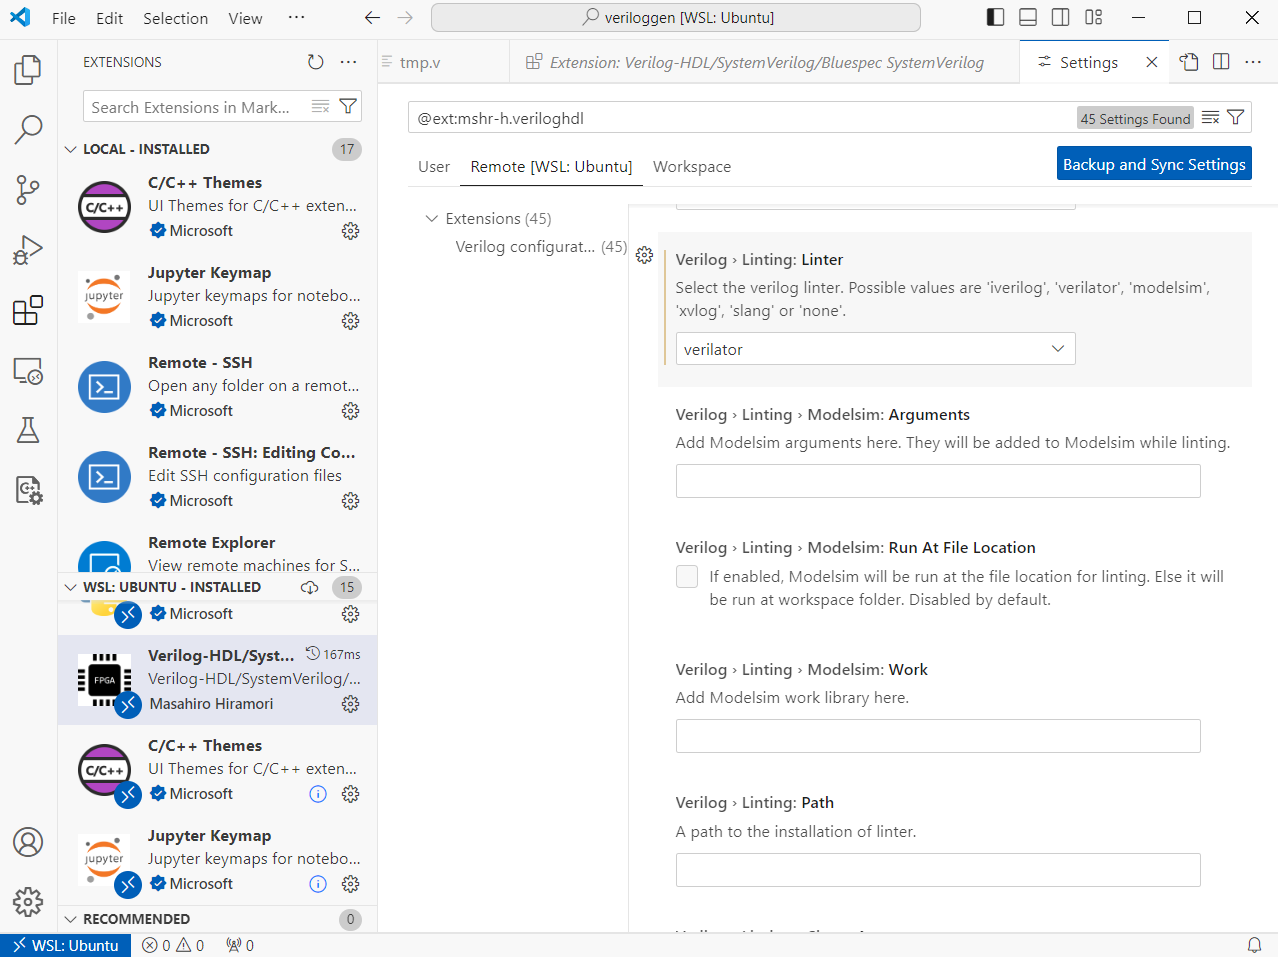Open manage gear for Remote - SSH extension
Image resolution: width=1278 pixels, height=957 pixels.
tap(350, 411)
